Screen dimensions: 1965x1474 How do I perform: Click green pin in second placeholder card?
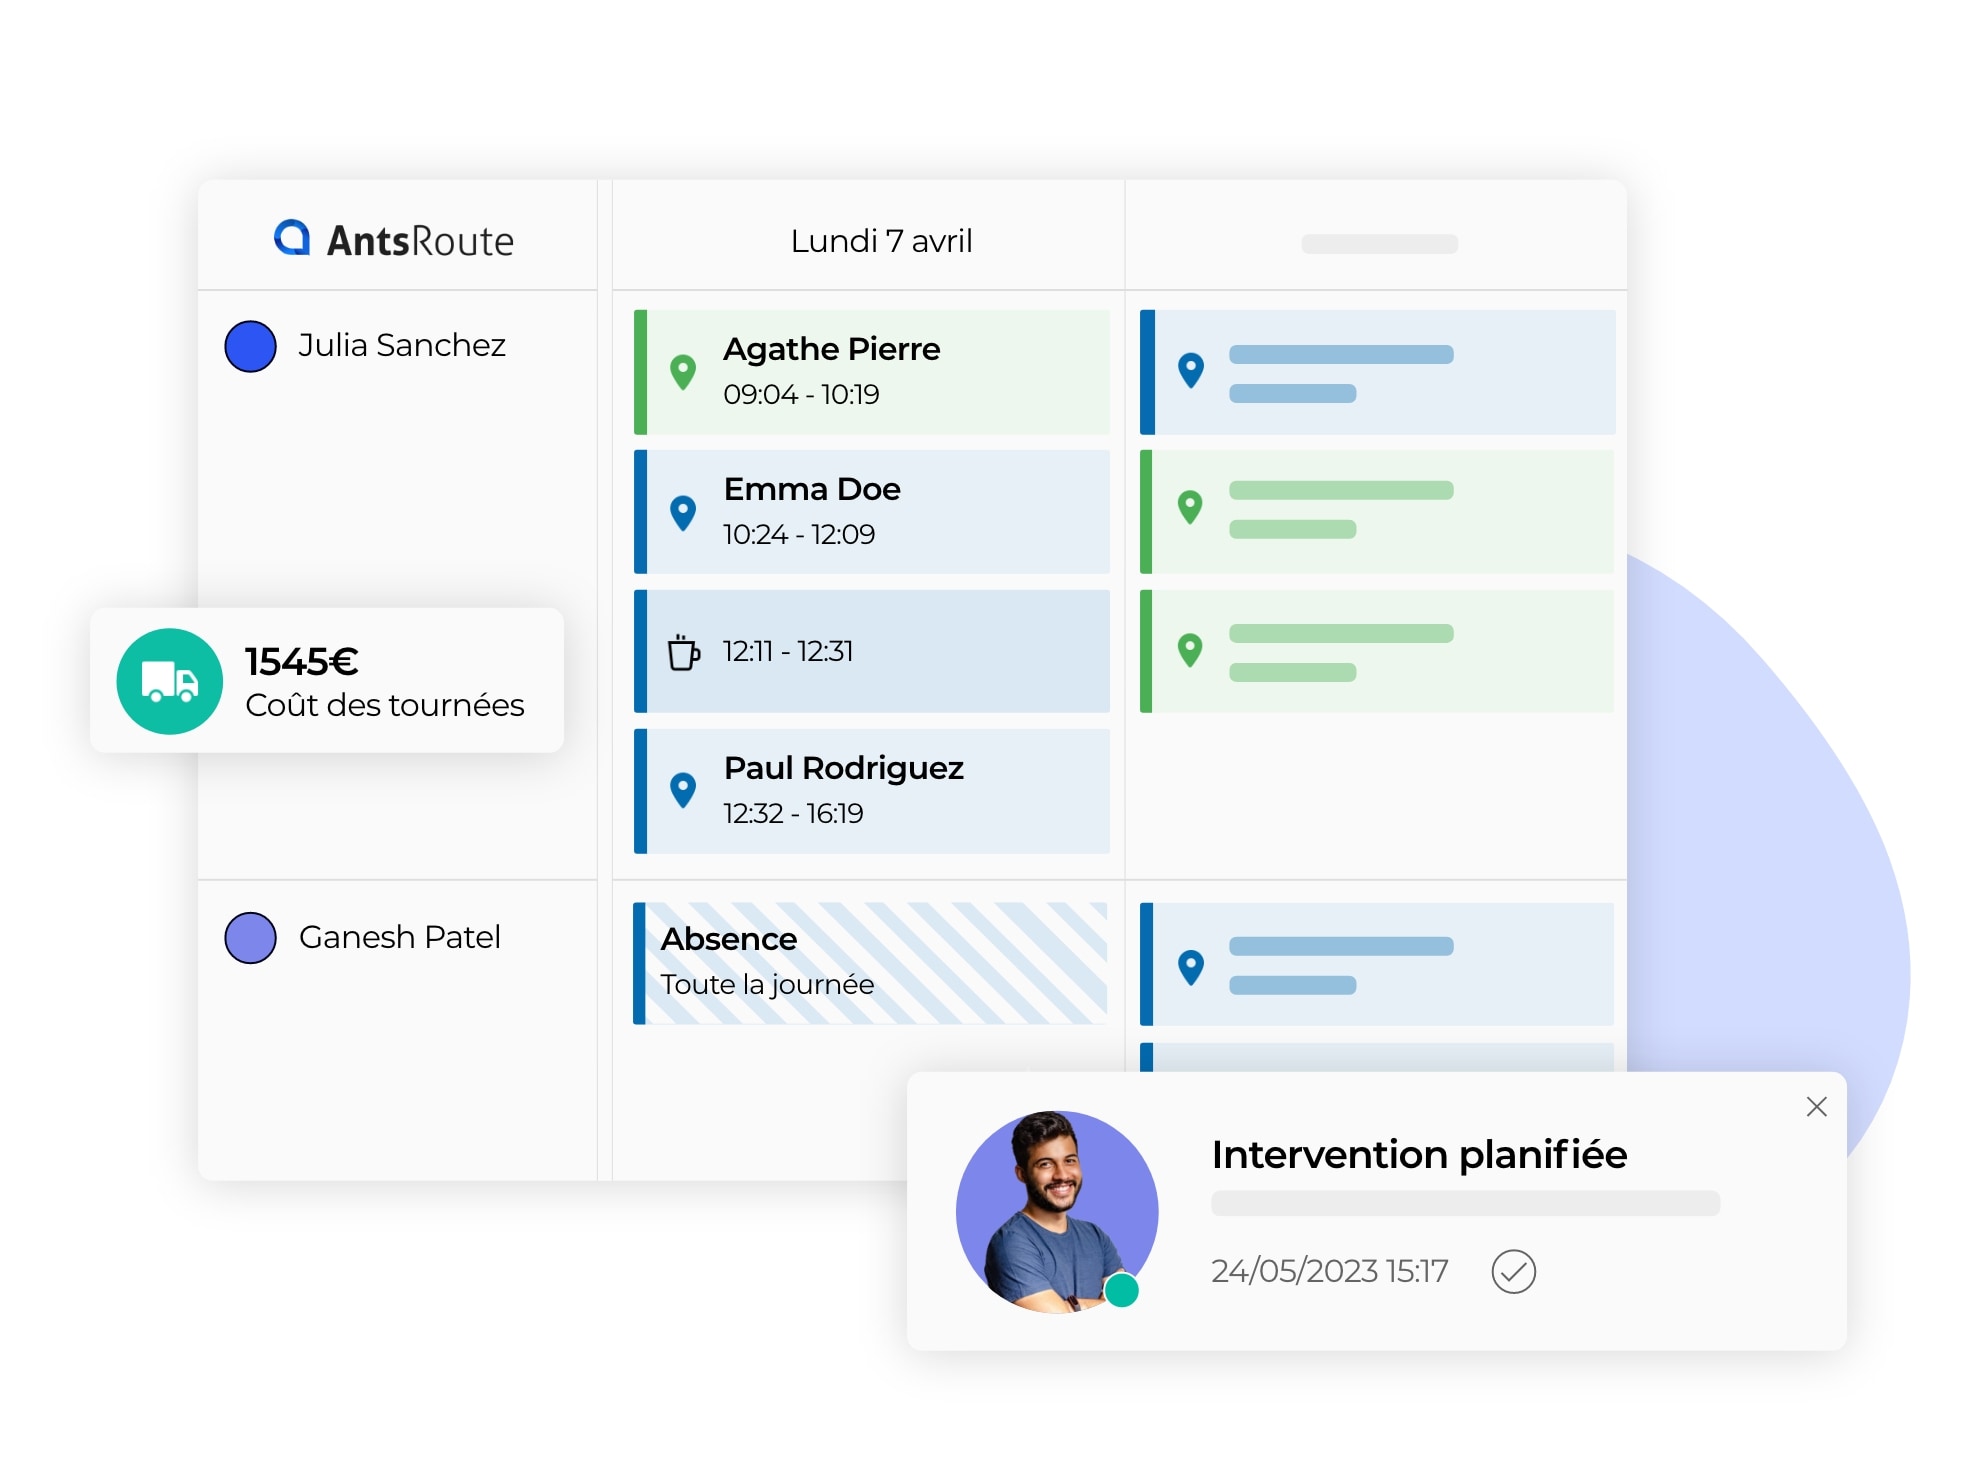1190,507
